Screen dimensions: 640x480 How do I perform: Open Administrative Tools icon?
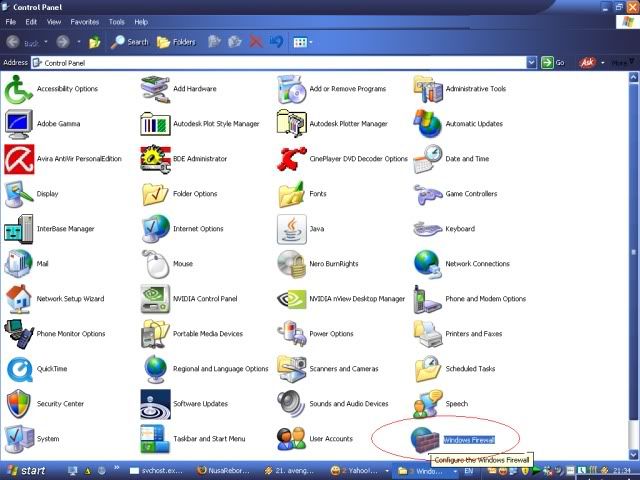[428, 89]
